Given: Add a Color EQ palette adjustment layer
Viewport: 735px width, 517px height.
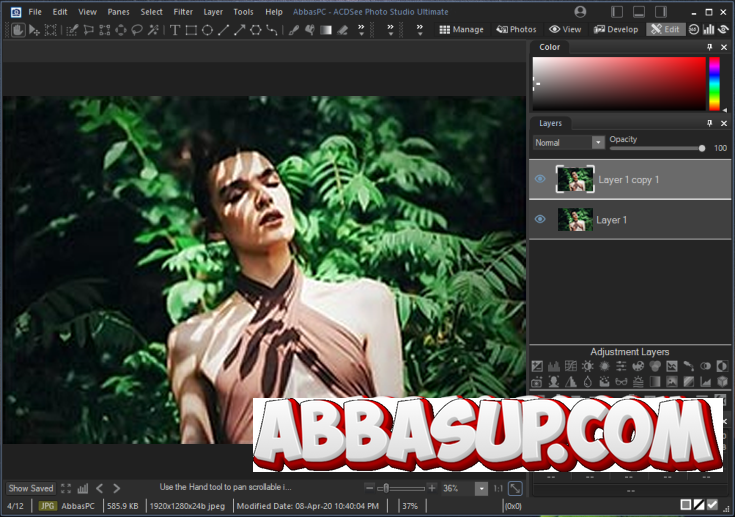Looking at the screenshot, I should [638, 366].
